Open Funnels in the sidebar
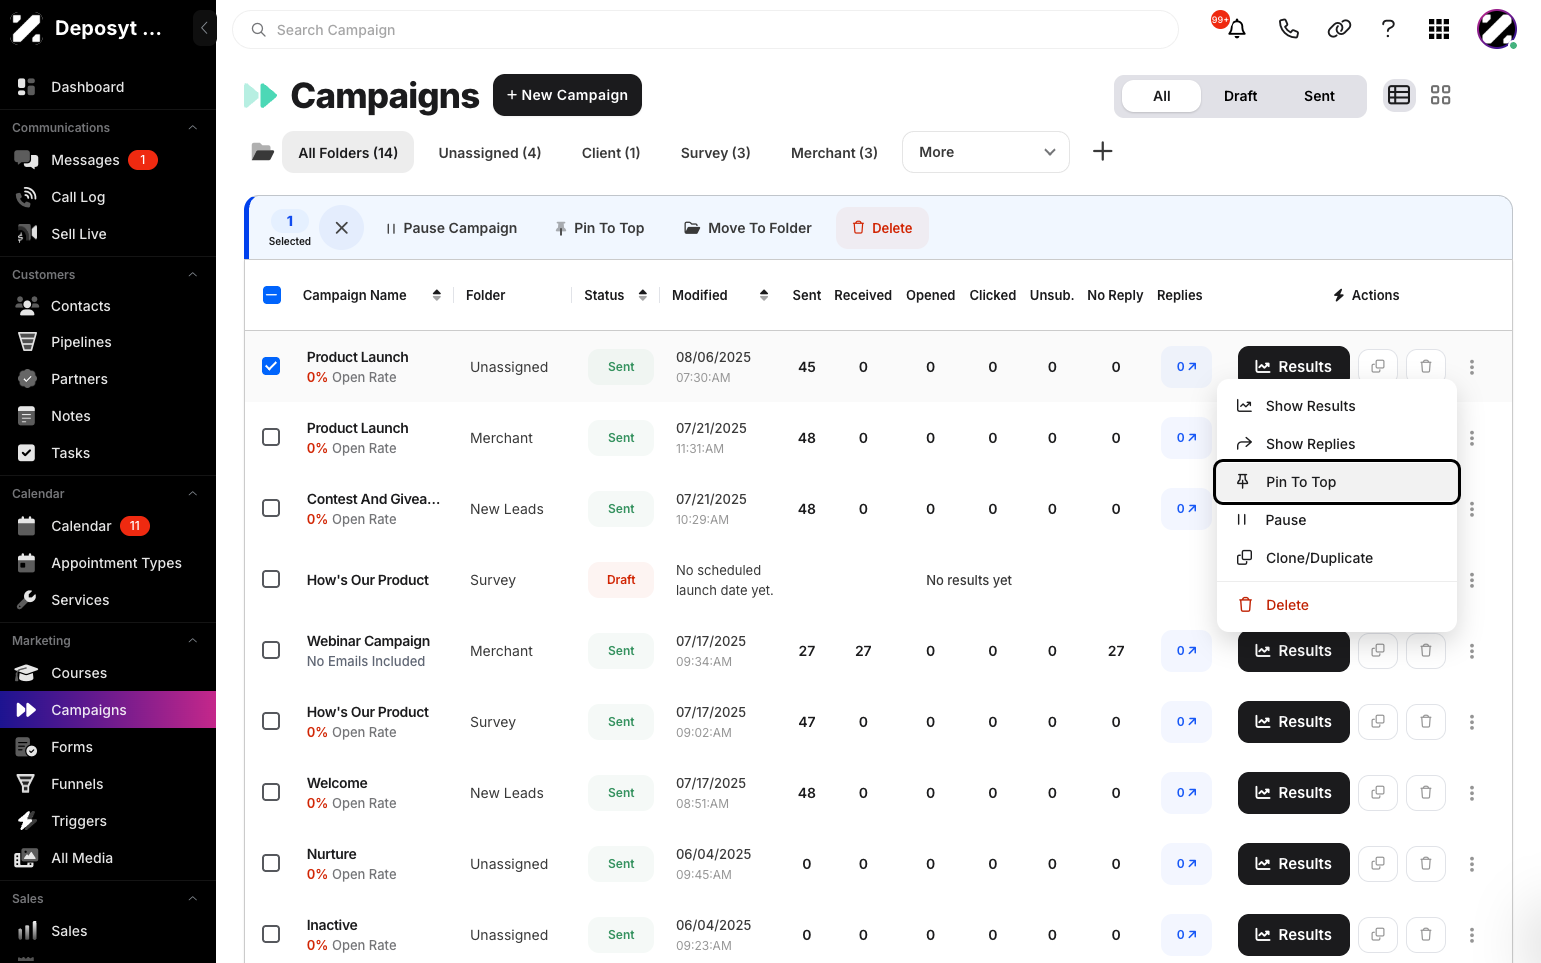 point(108,784)
